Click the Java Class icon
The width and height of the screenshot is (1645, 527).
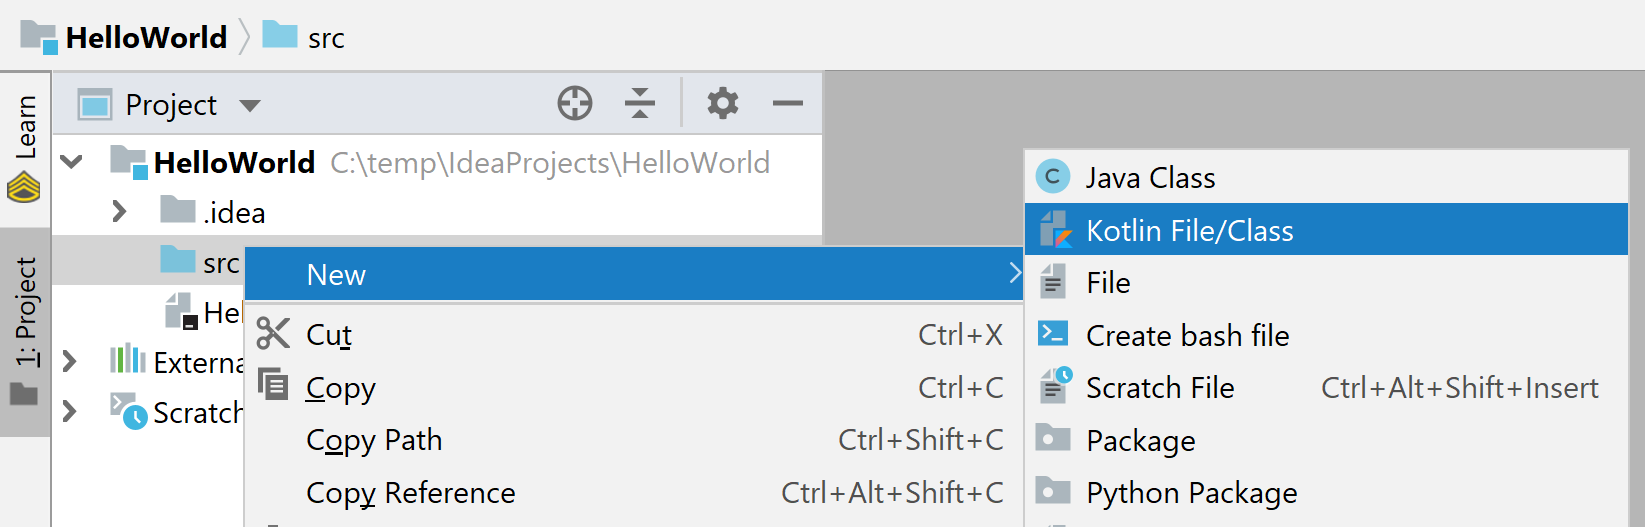(x=1052, y=177)
